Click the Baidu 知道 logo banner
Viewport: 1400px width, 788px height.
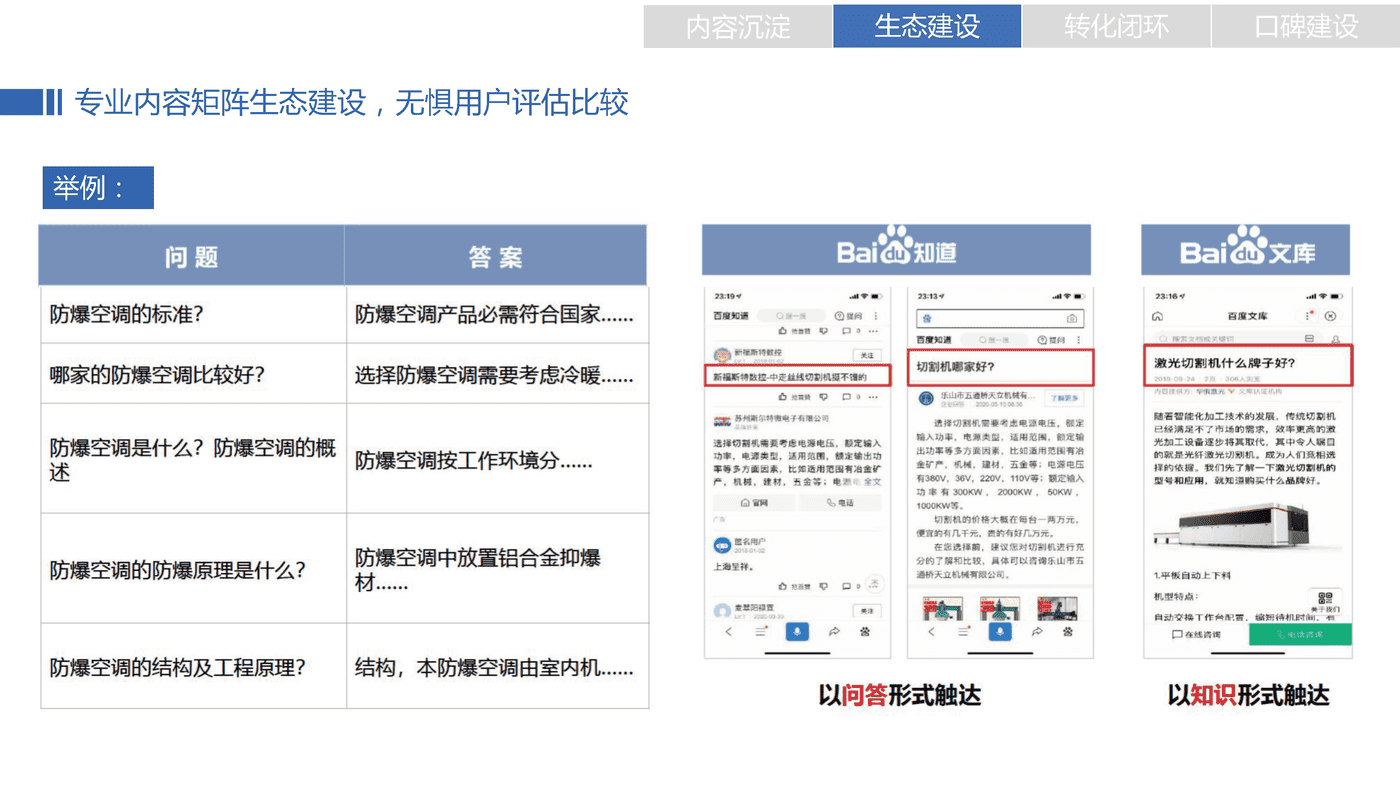pyautogui.click(x=896, y=250)
